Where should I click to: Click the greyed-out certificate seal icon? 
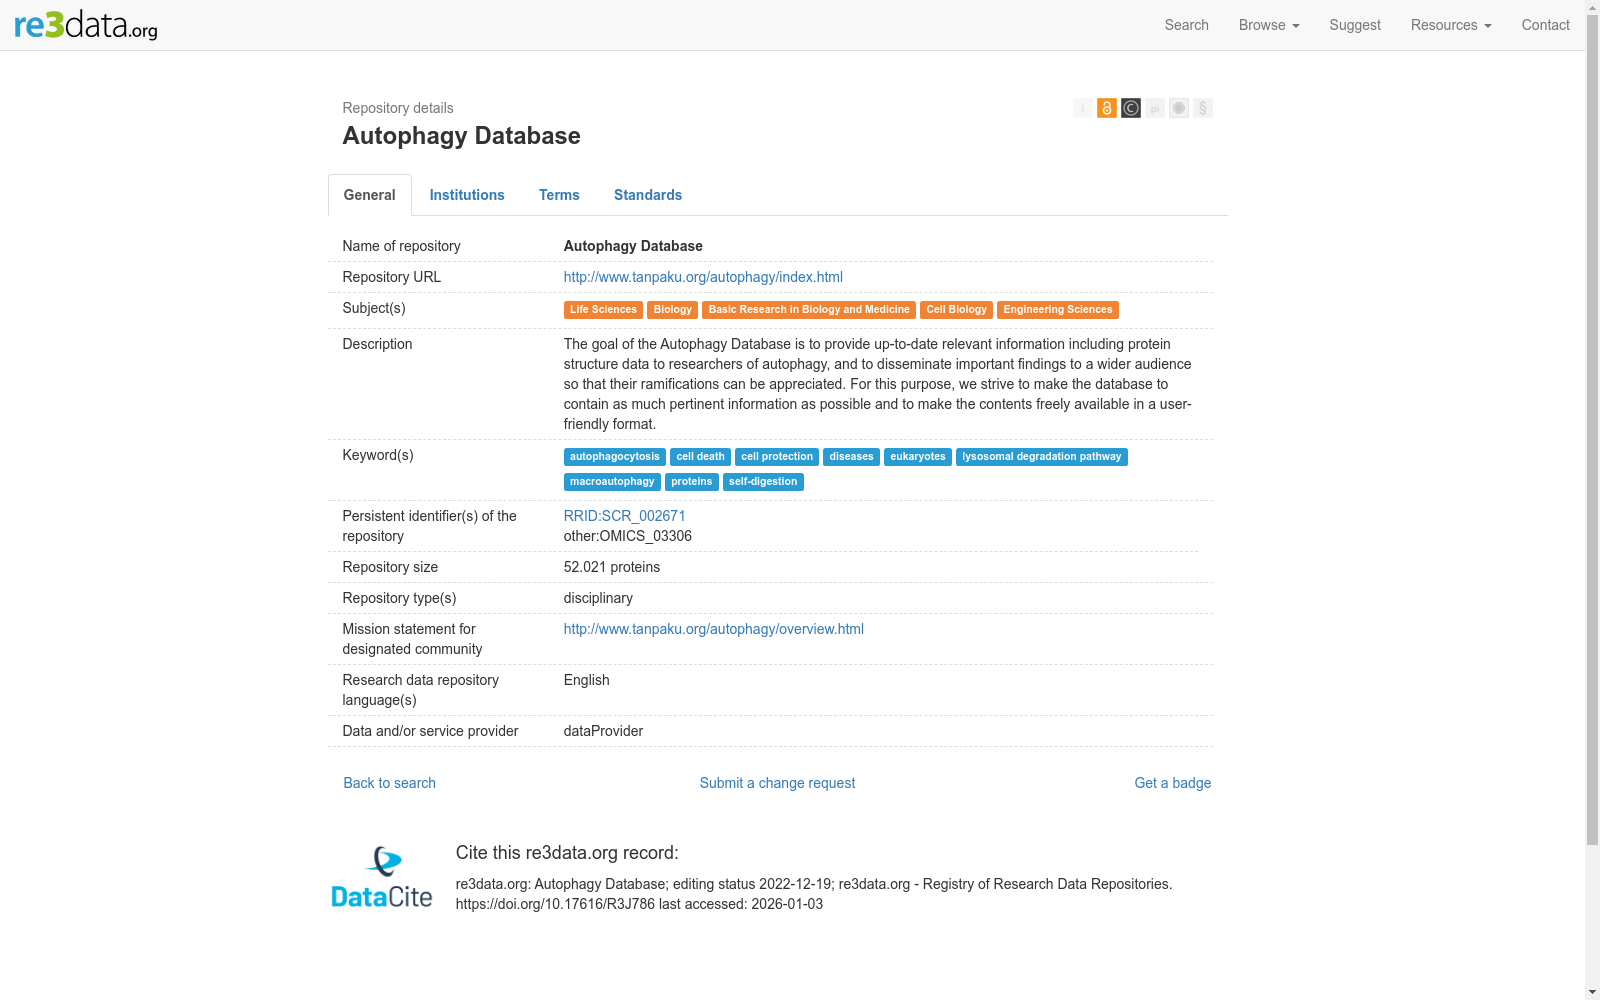point(1179,108)
